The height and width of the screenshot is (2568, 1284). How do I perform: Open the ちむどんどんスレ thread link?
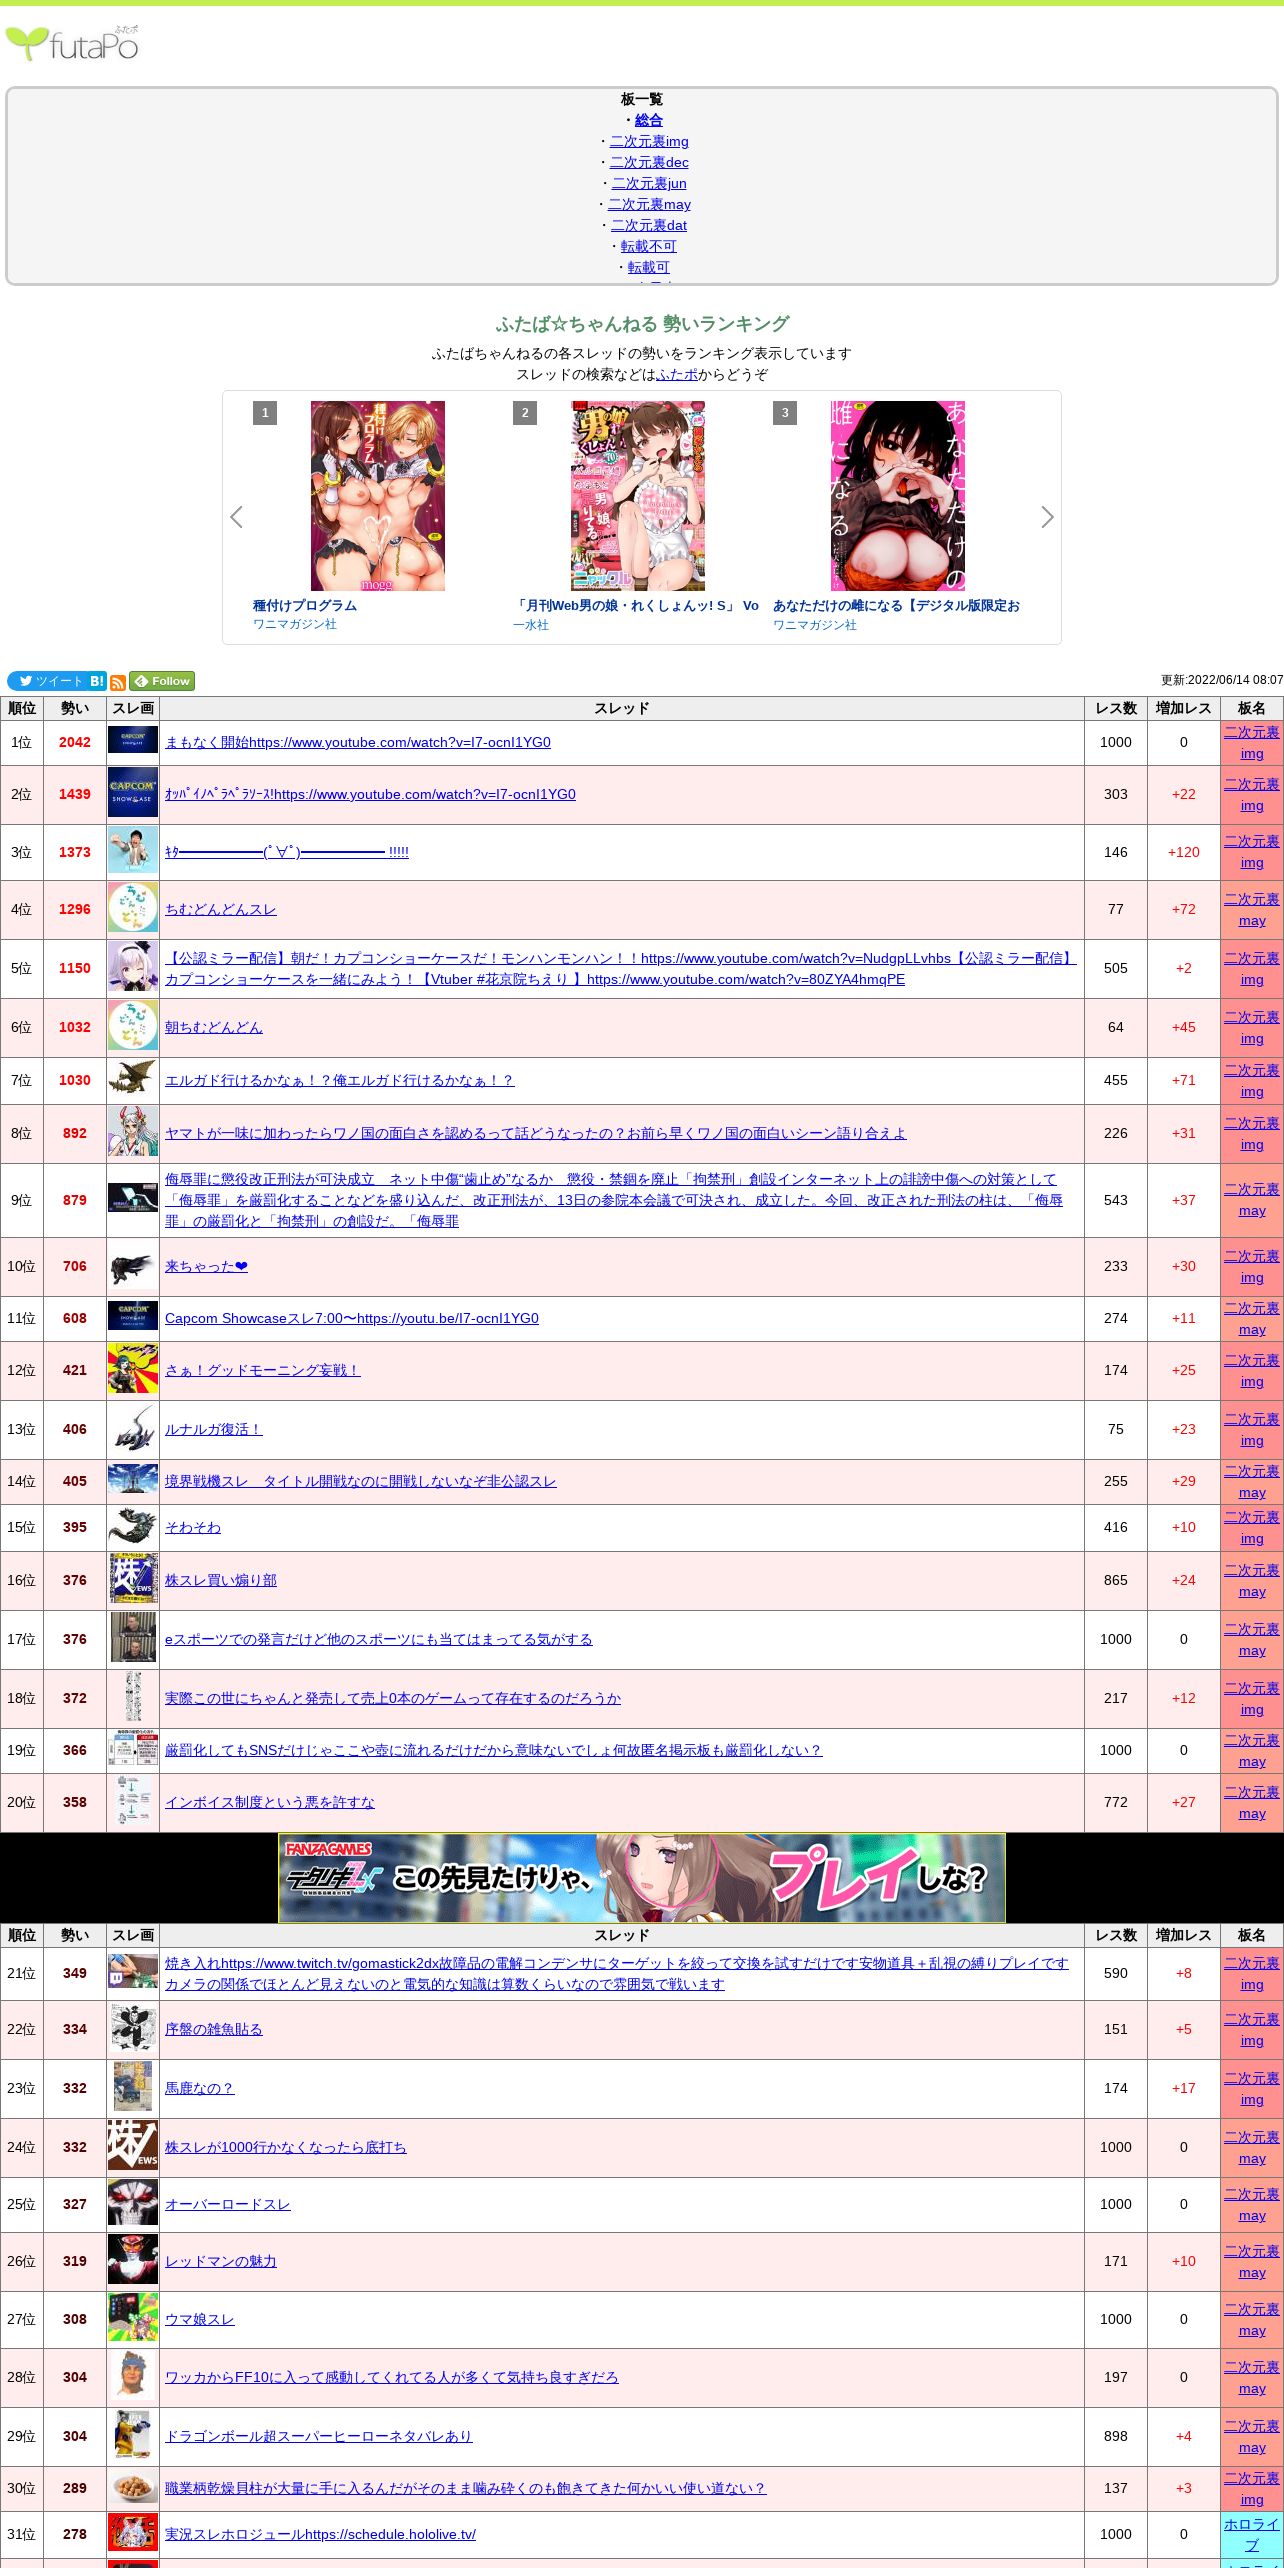[x=221, y=909]
